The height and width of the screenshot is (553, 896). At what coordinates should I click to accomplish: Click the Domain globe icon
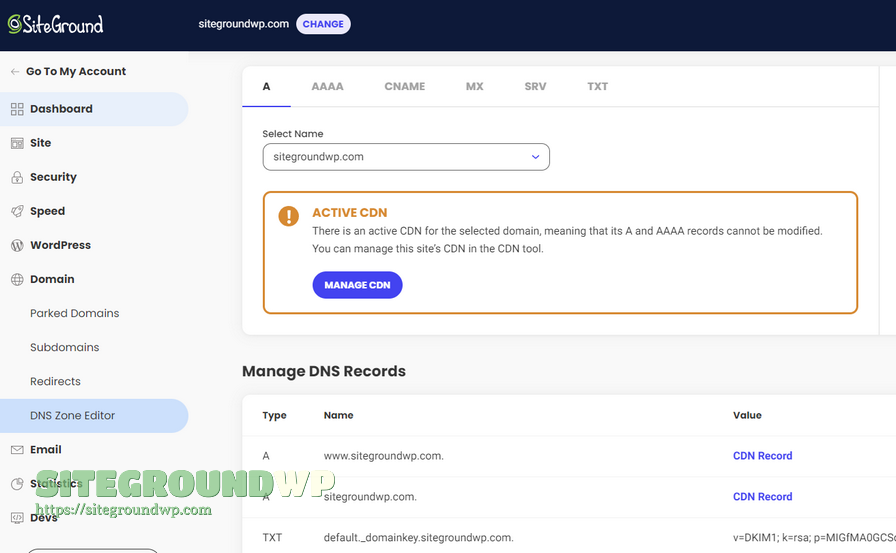click(17, 279)
